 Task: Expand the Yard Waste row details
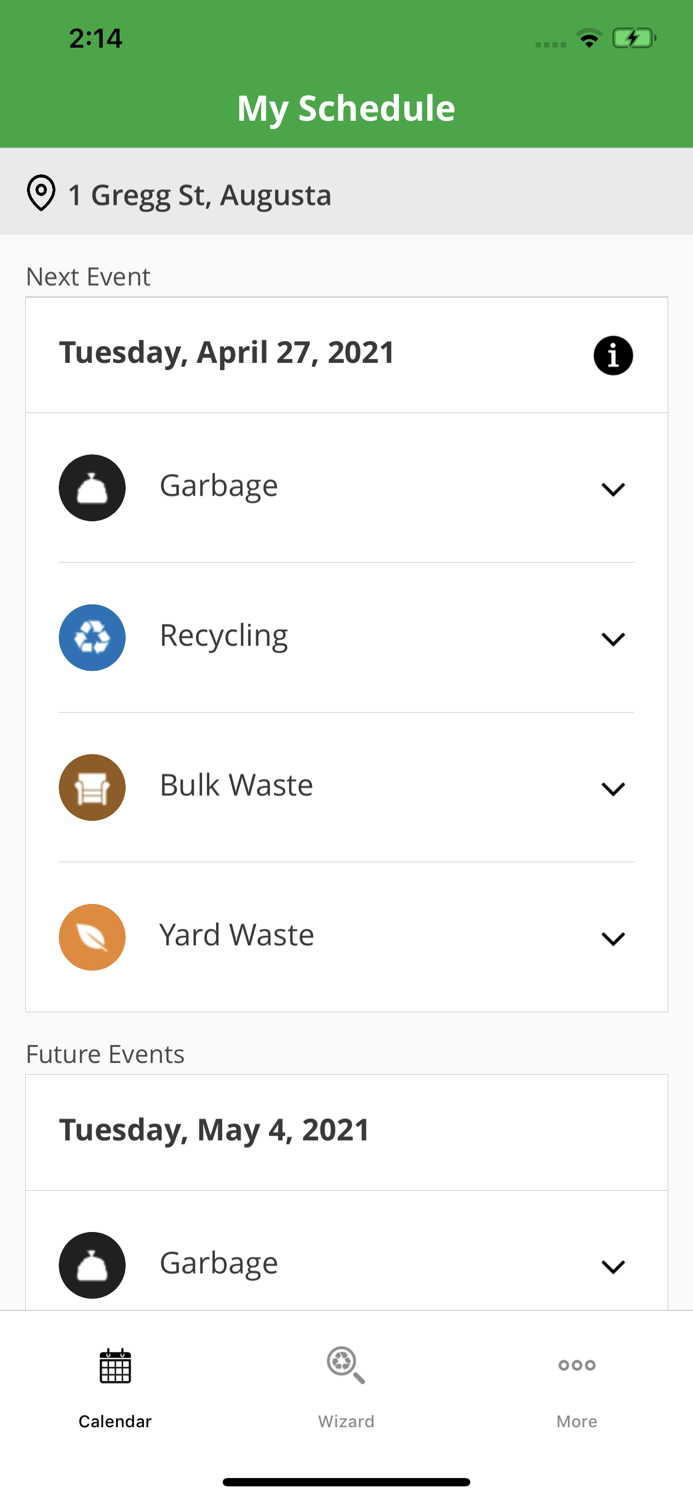click(x=613, y=938)
